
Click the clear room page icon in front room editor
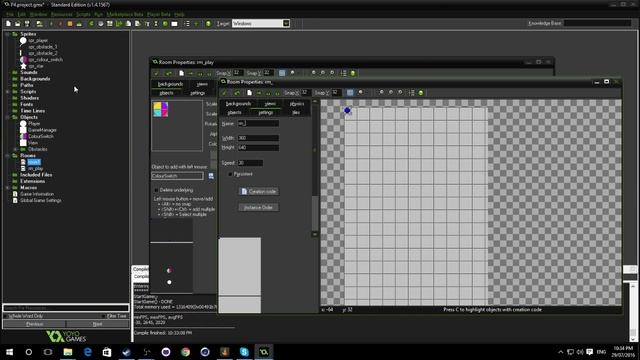(249, 93)
